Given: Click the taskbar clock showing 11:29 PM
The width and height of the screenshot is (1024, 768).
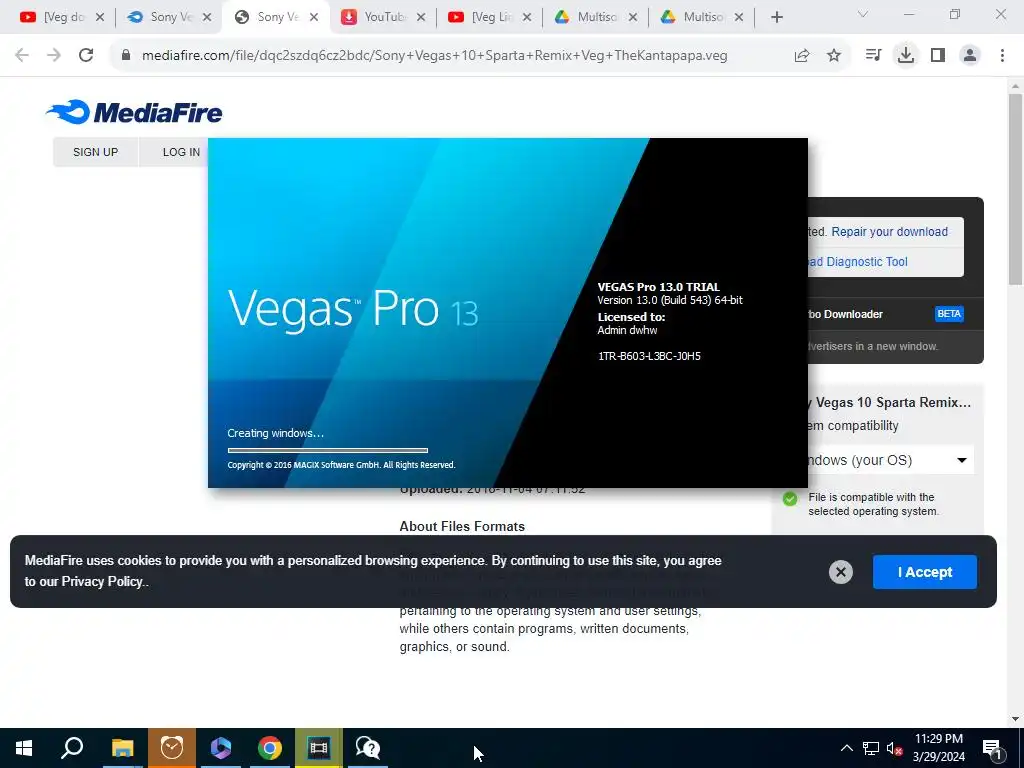Looking at the screenshot, I should pyautogui.click(x=938, y=748).
